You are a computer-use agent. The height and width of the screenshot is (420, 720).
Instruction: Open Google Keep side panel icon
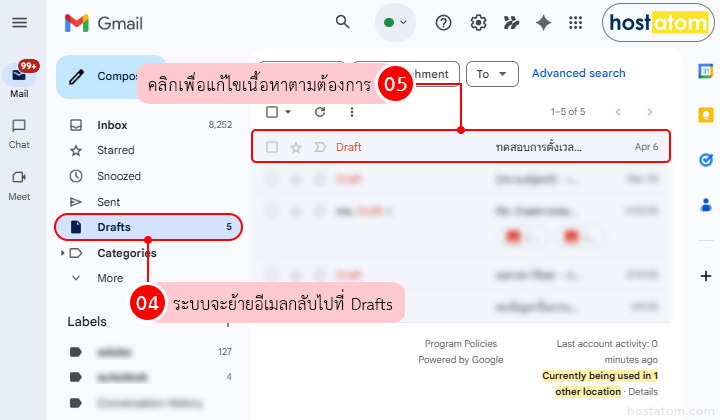click(705, 115)
